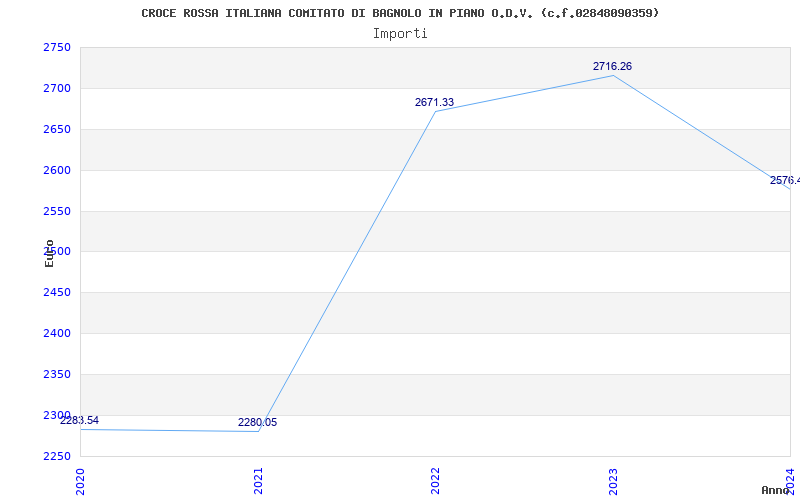Click the 2600 y-axis value

57,170
